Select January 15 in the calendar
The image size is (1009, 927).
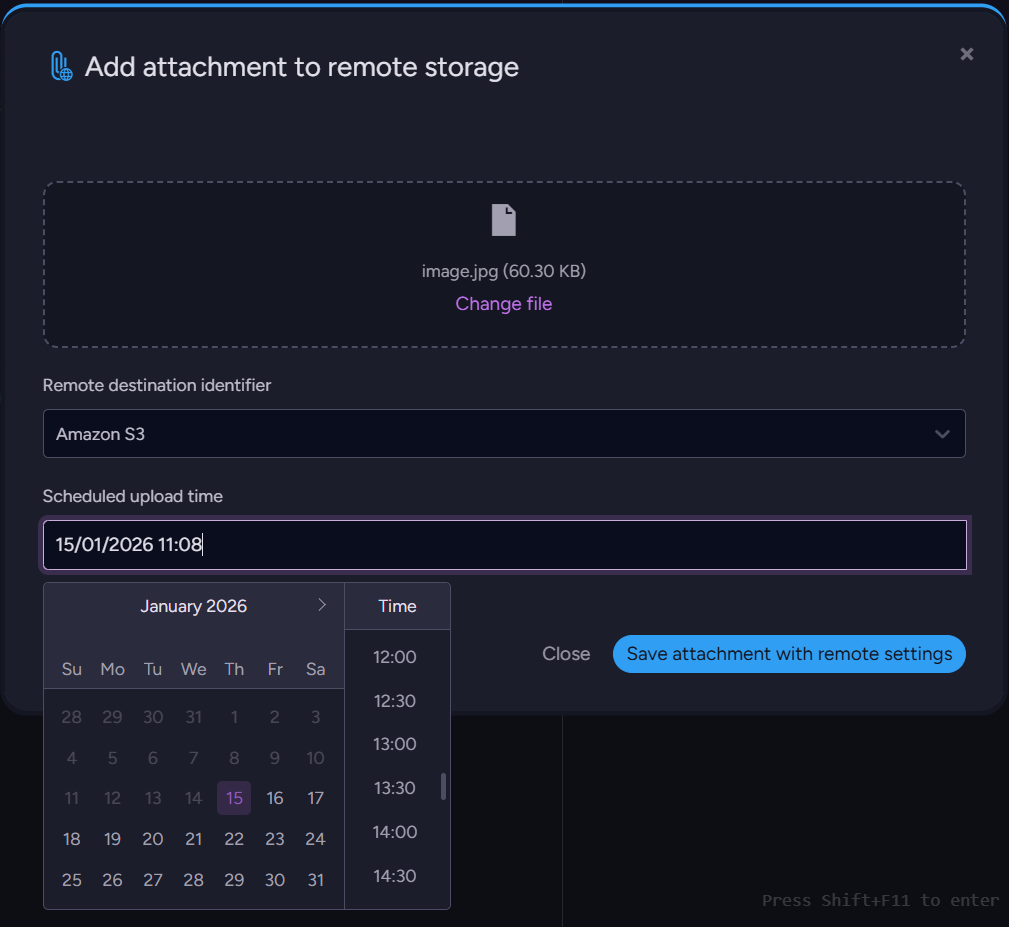pyautogui.click(x=234, y=798)
